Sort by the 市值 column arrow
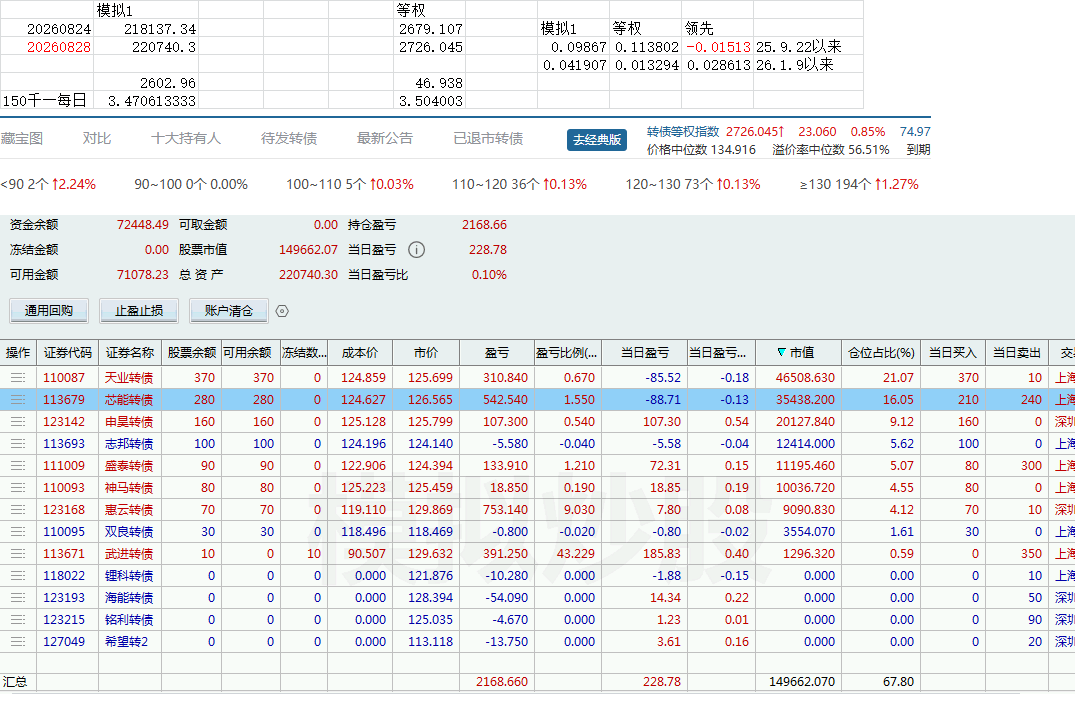This screenshot has width=1079, height=712. click(781, 353)
